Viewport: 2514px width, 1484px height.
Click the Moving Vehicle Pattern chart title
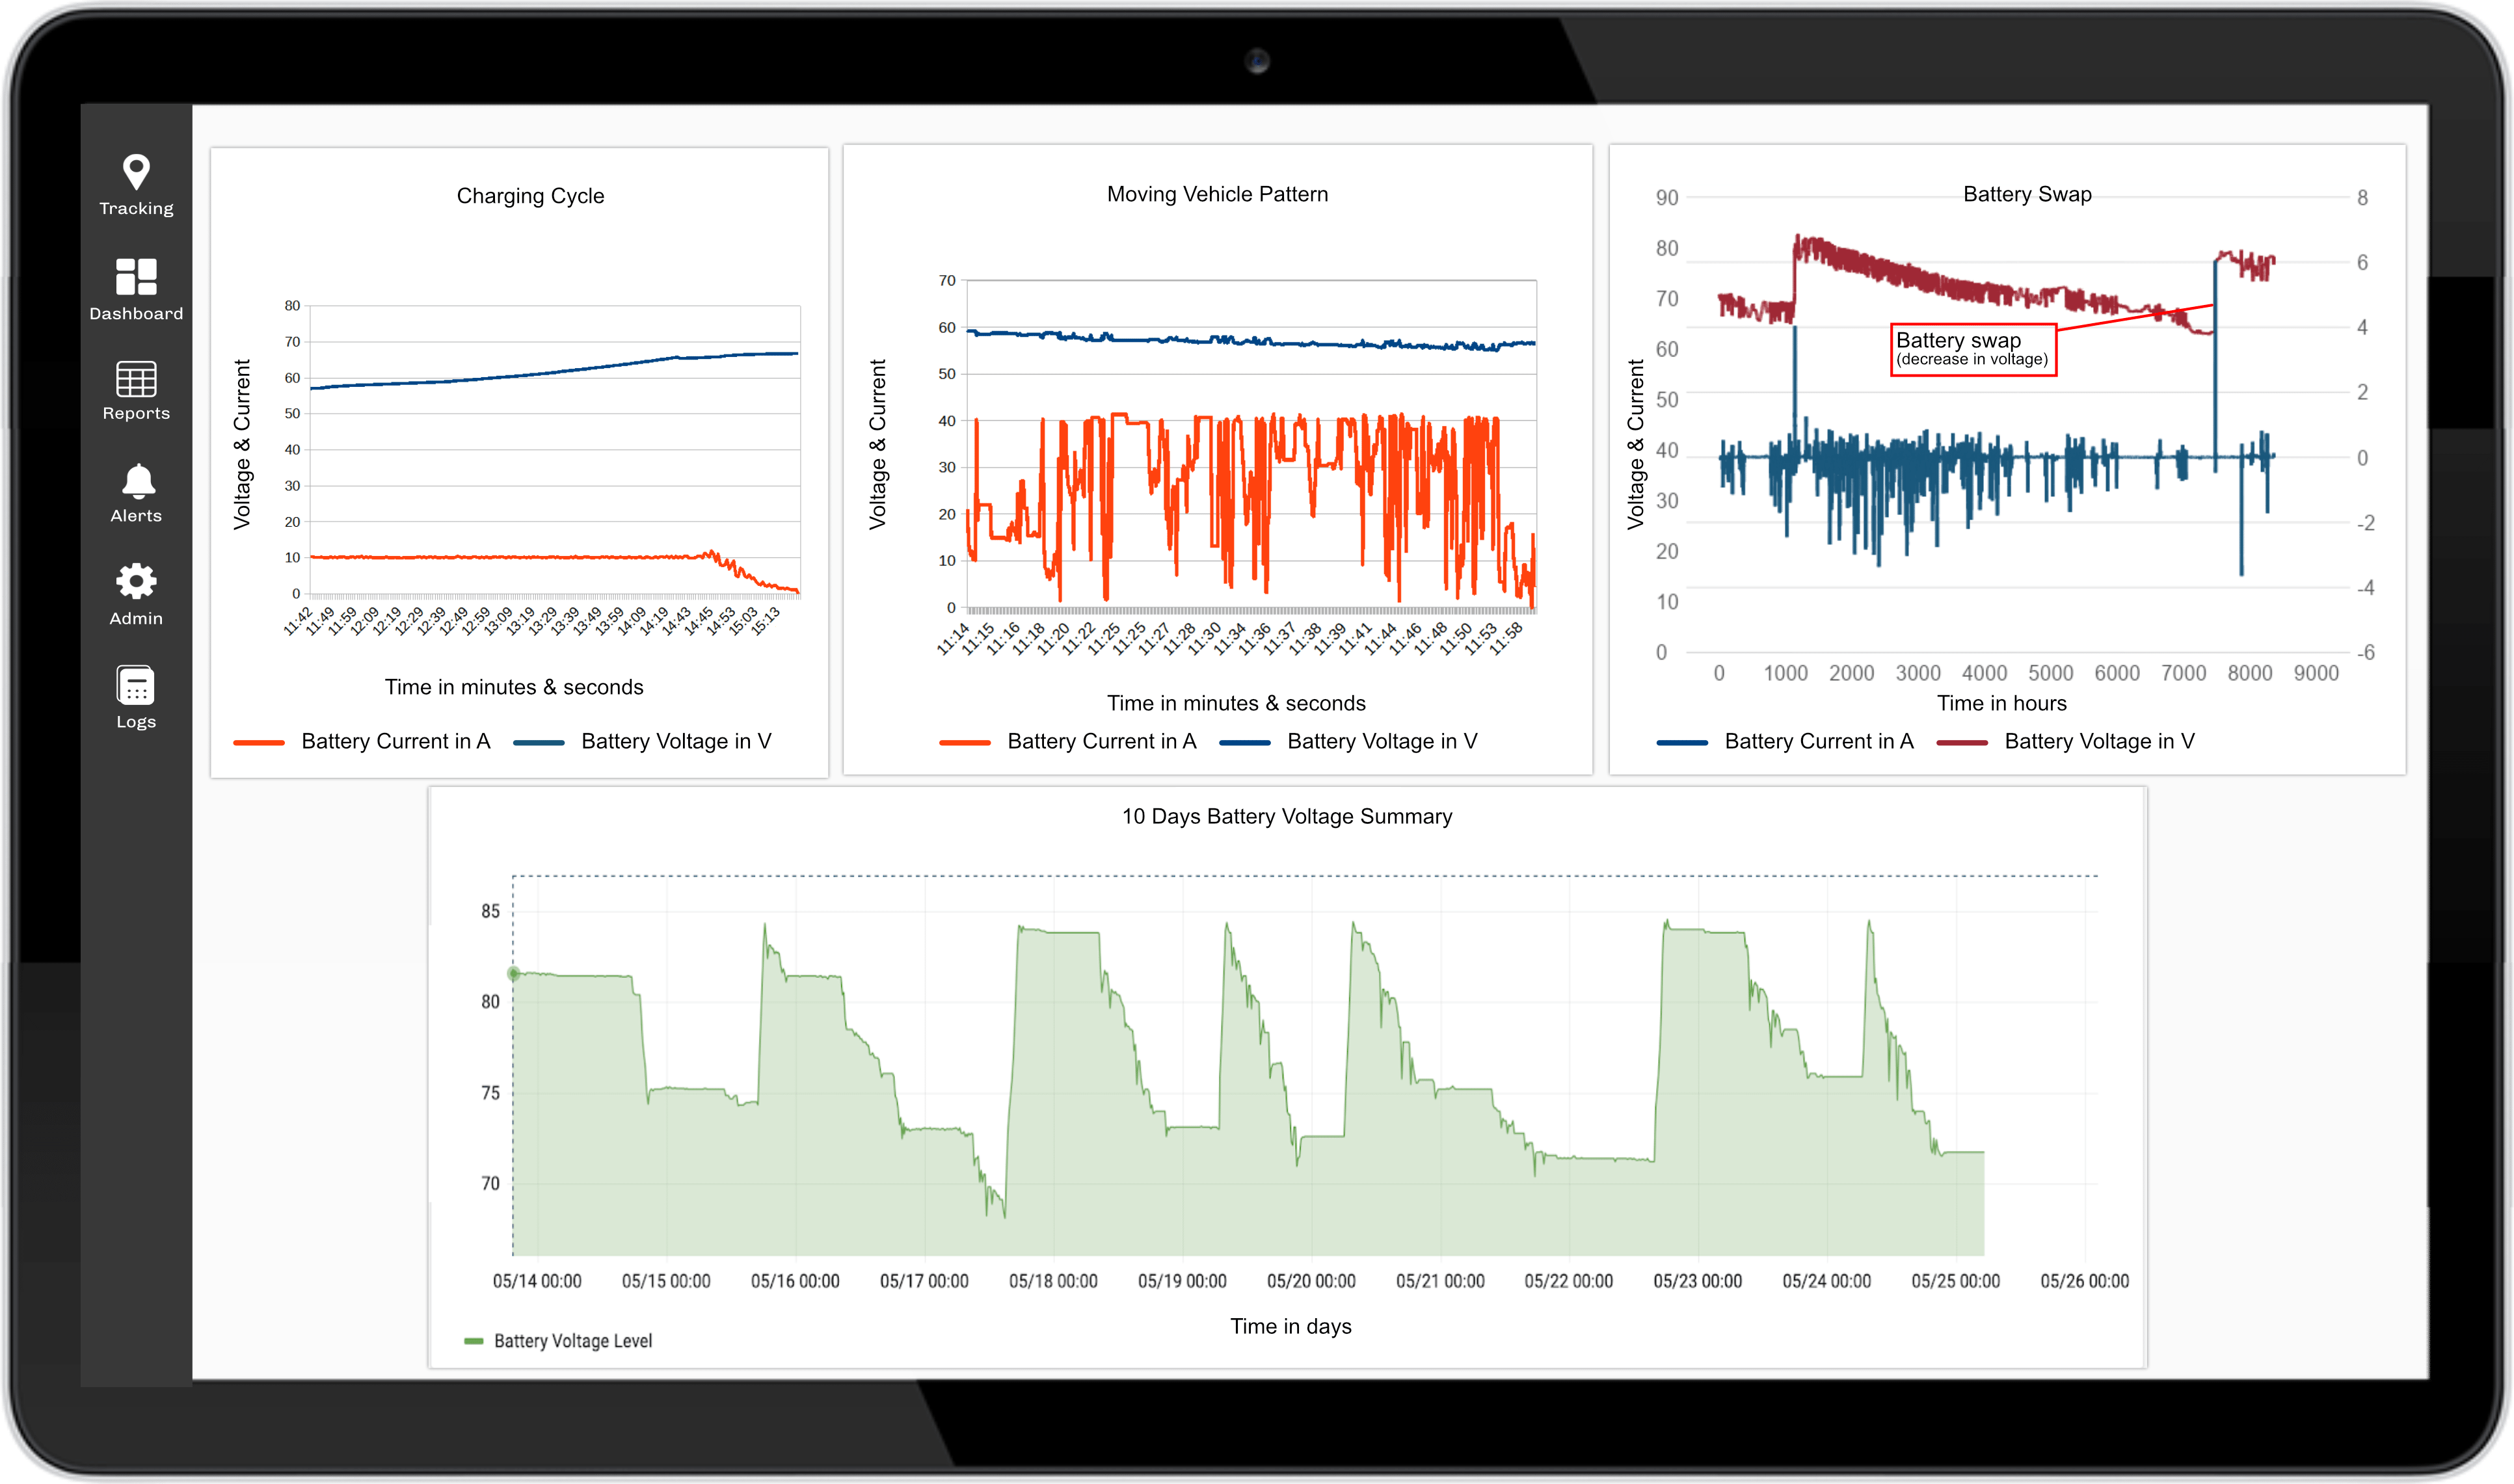click(1217, 194)
